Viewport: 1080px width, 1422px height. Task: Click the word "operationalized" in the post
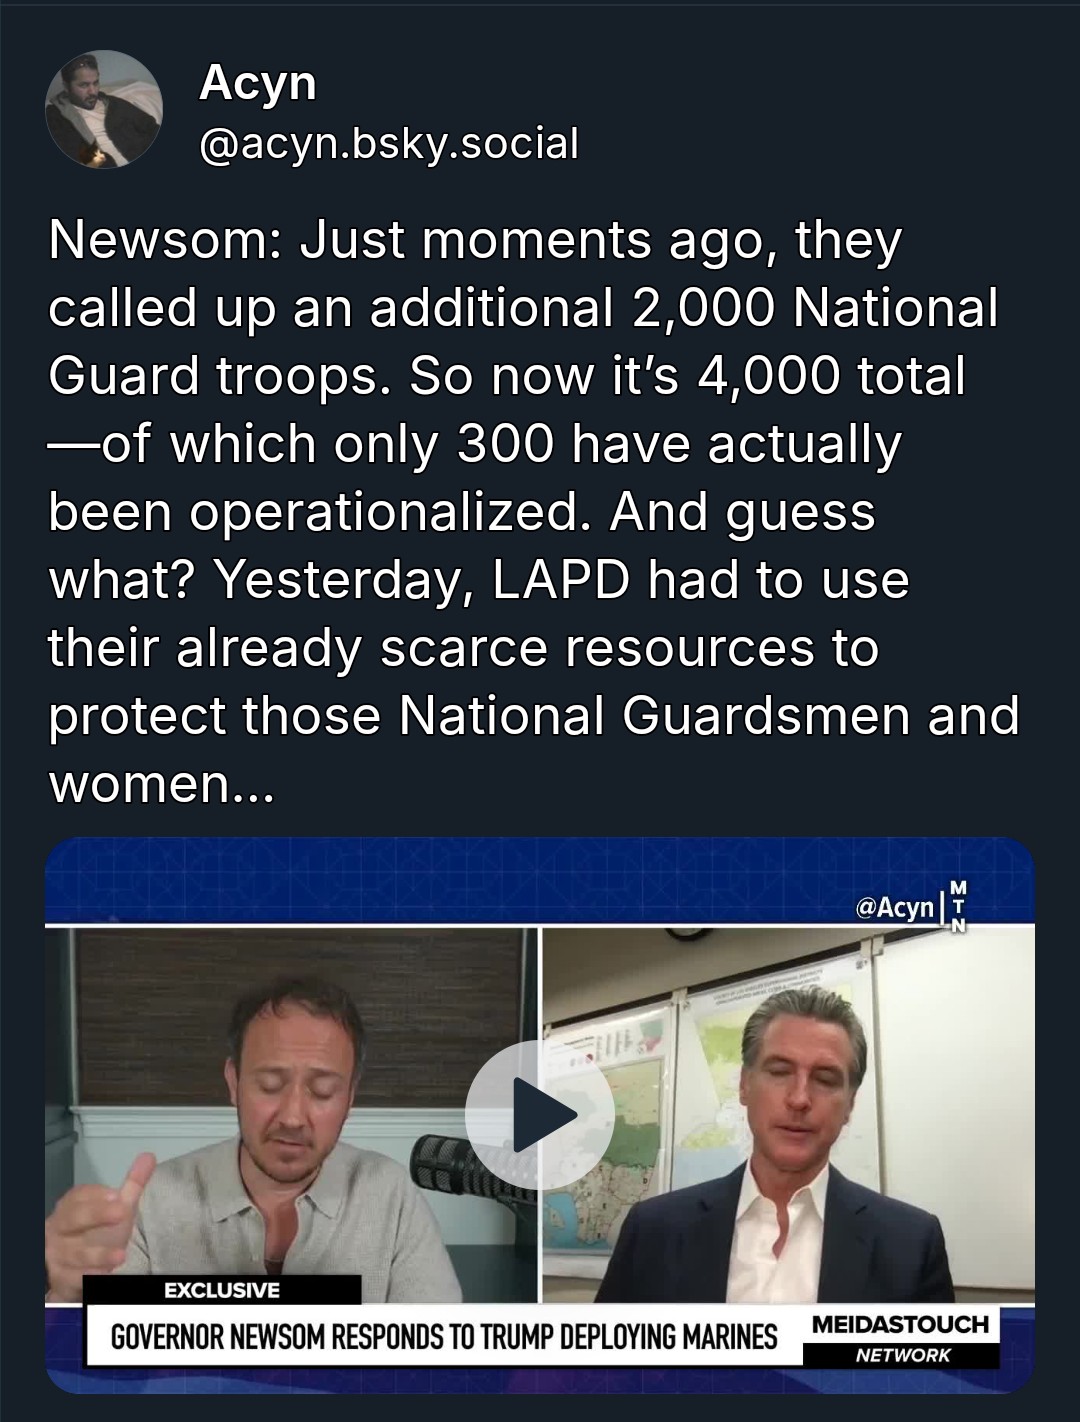[383, 512]
